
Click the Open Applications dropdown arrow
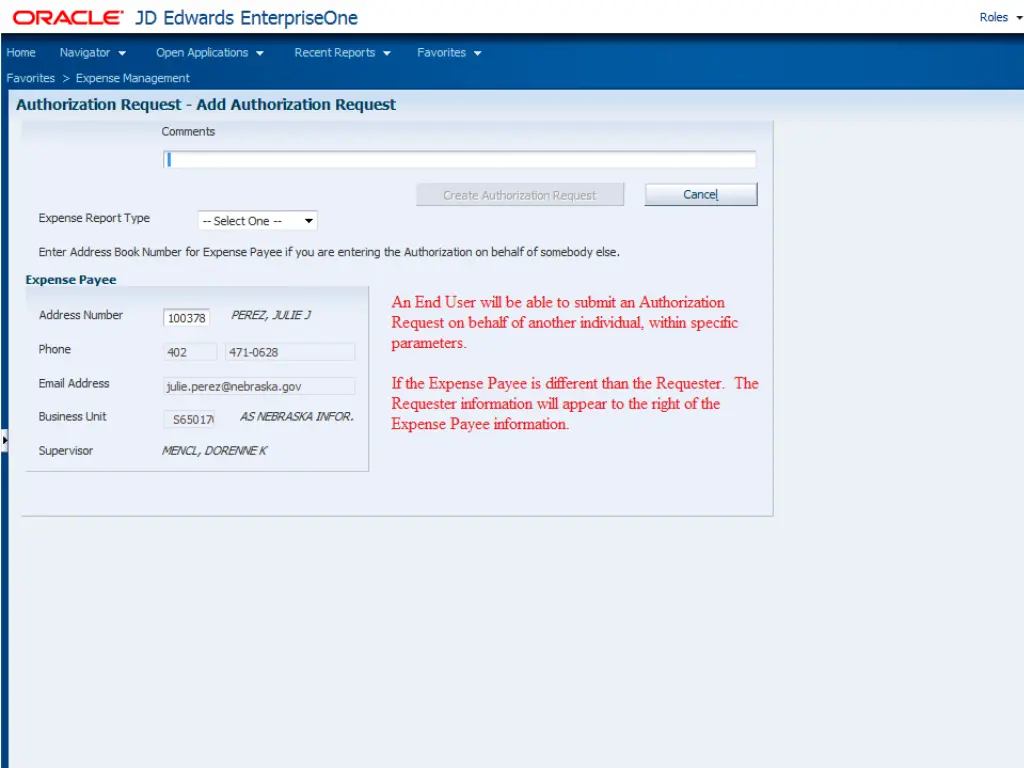[260, 54]
